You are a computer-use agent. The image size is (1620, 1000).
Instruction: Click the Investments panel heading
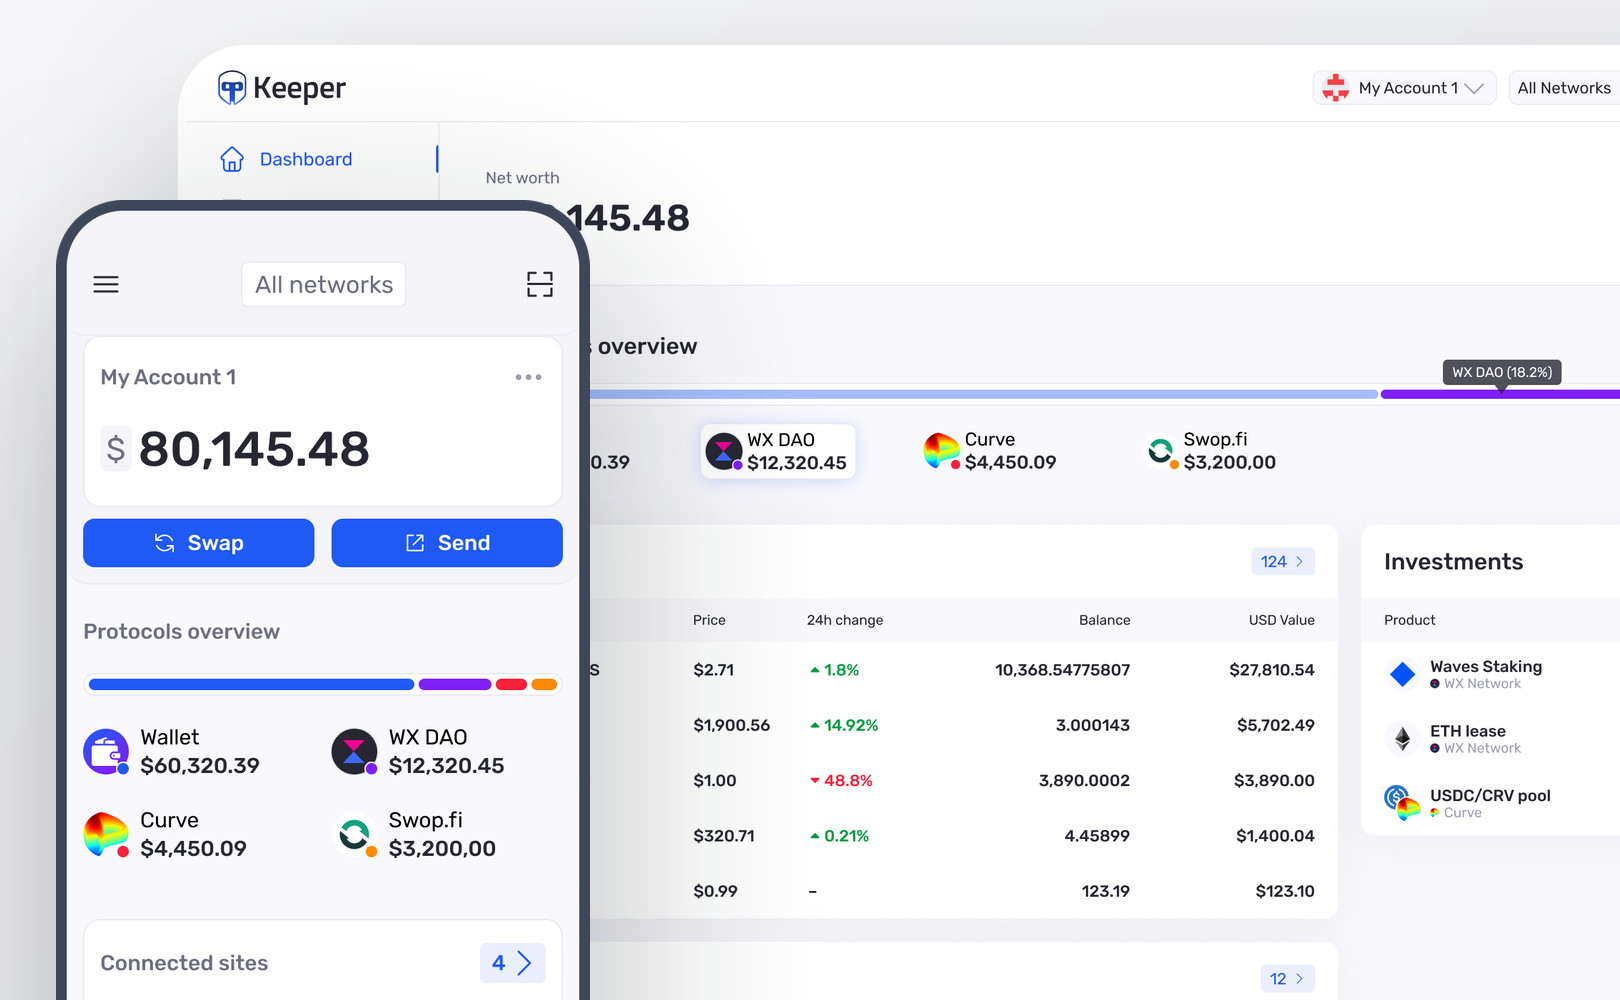click(1453, 562)
